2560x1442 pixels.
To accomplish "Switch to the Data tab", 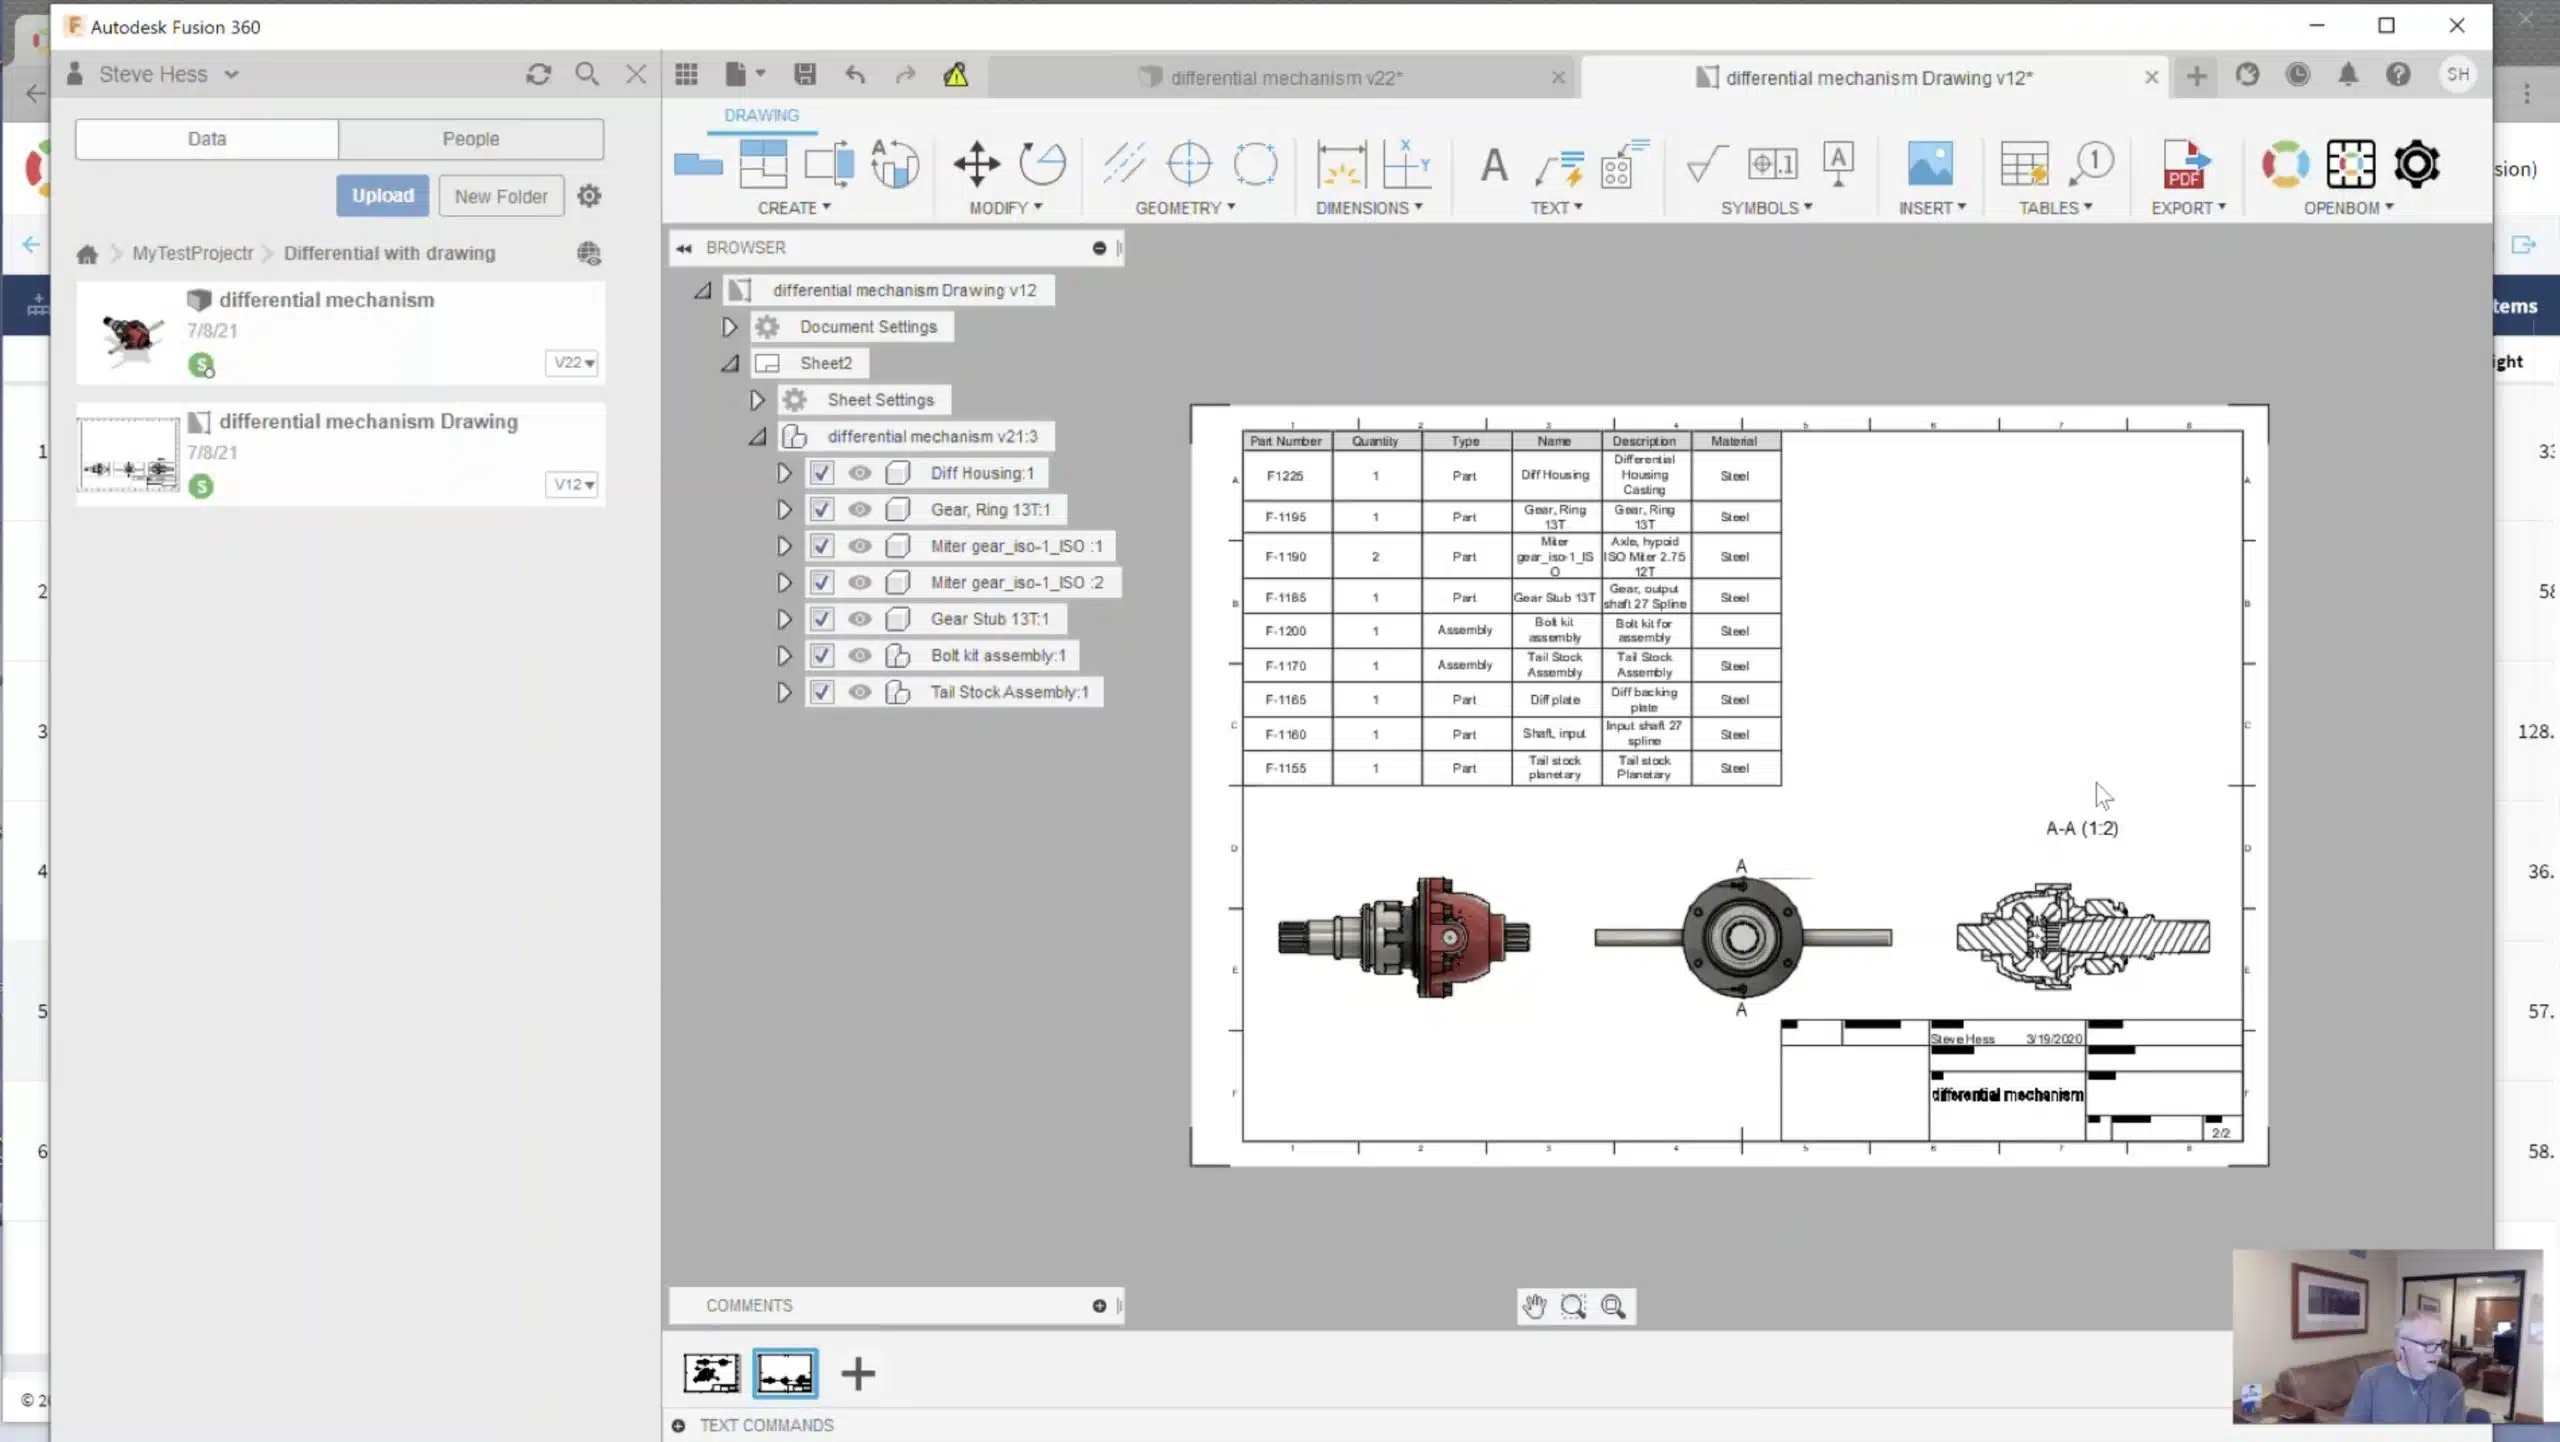I will tap(207, 139).
